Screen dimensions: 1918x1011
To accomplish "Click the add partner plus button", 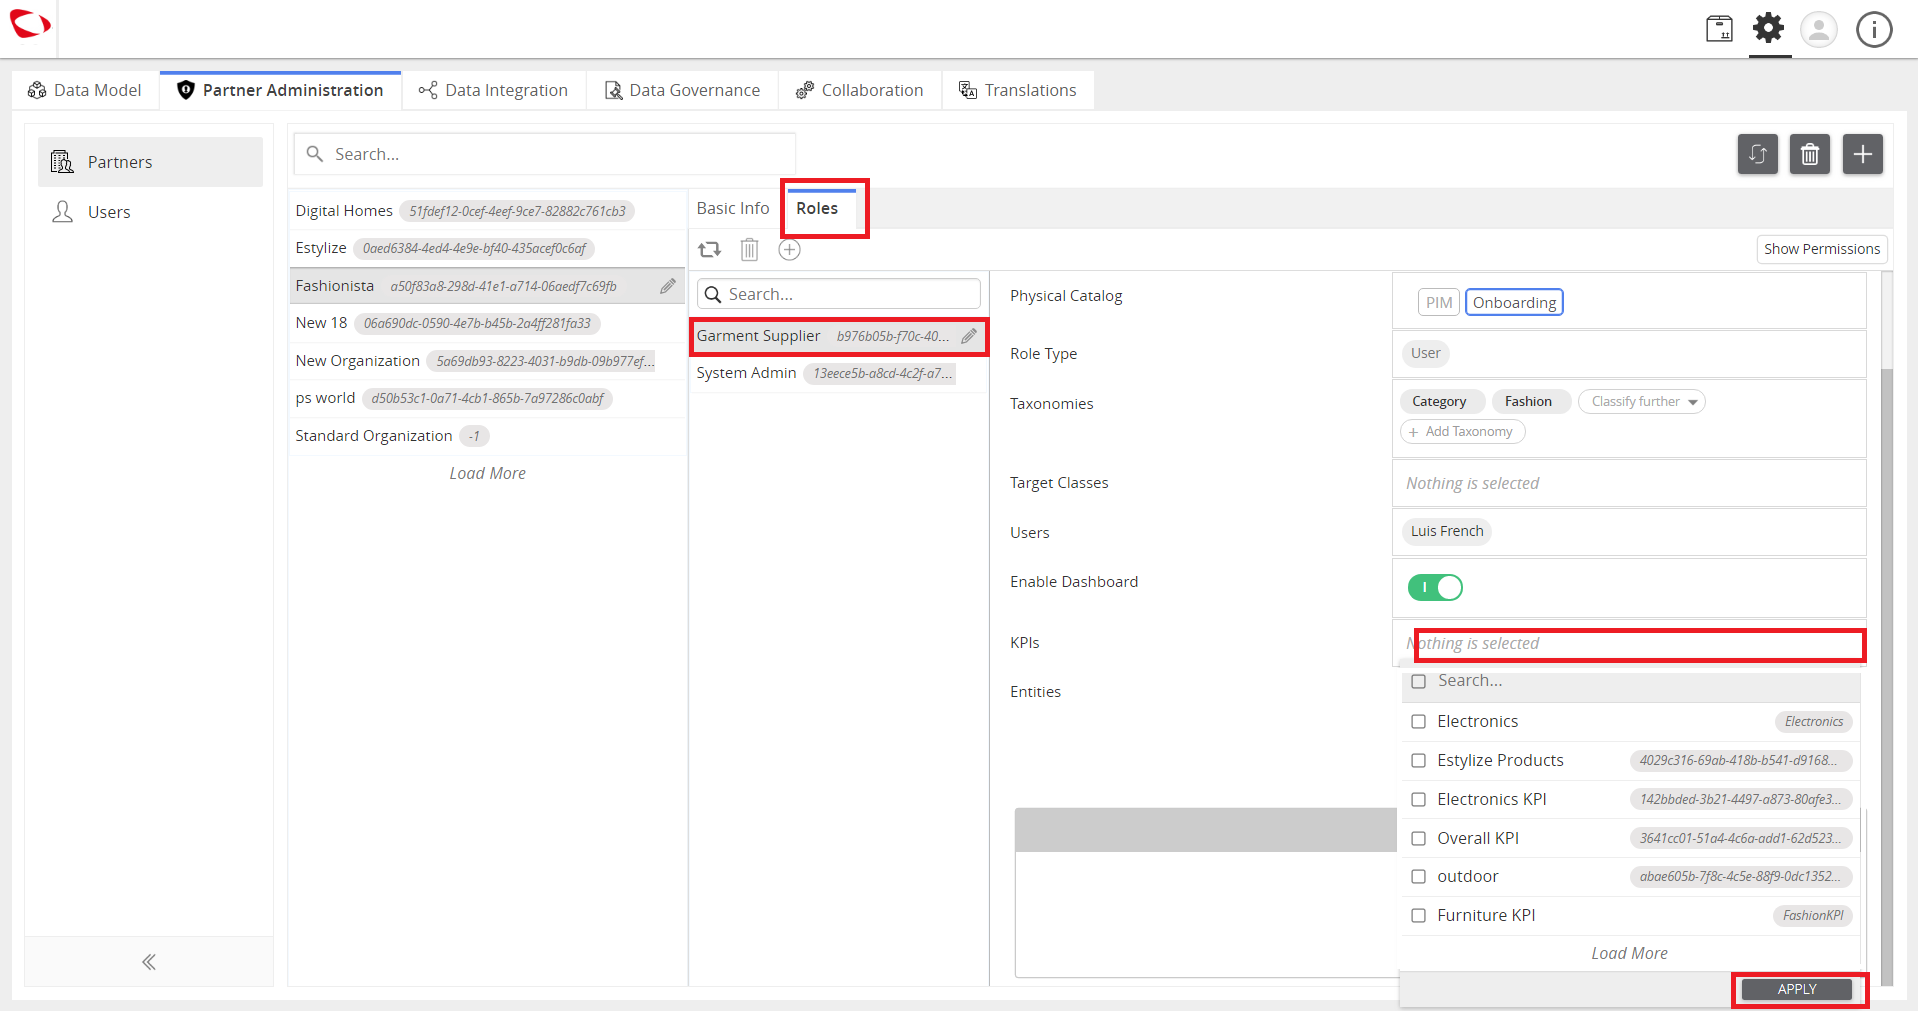I will [x=1862, y=154].
